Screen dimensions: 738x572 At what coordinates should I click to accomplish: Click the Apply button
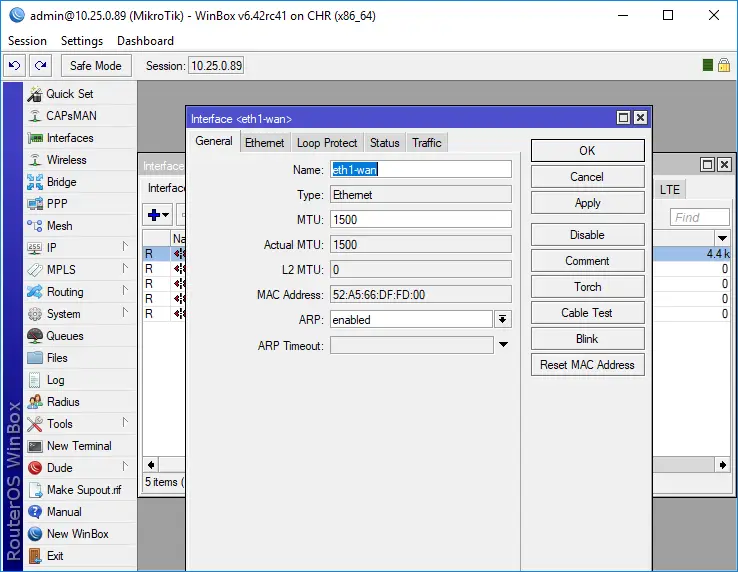pos(587,203)
